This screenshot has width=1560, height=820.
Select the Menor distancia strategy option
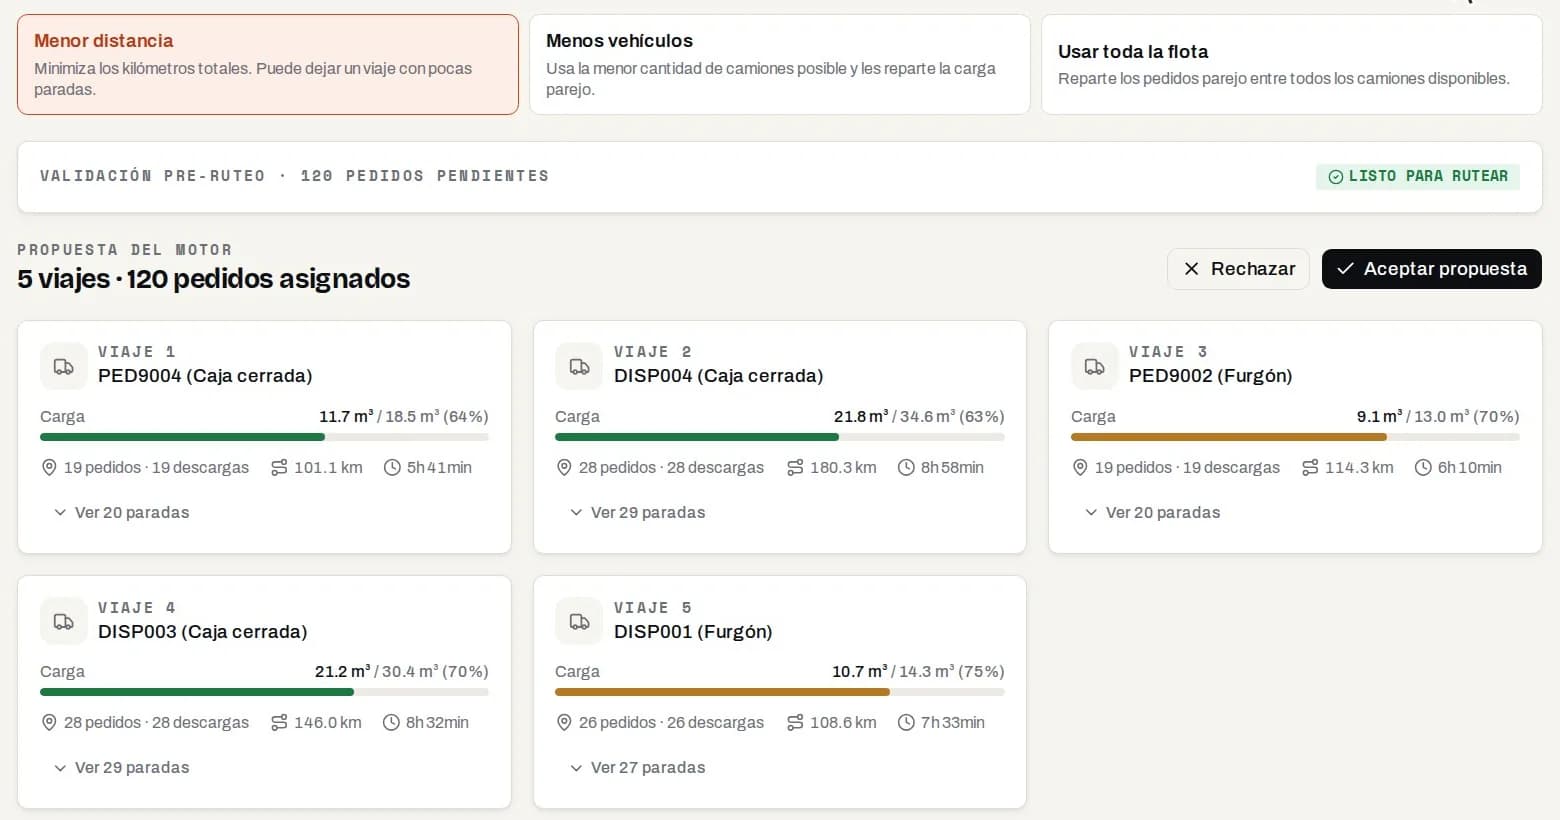[x=268, y=64]
